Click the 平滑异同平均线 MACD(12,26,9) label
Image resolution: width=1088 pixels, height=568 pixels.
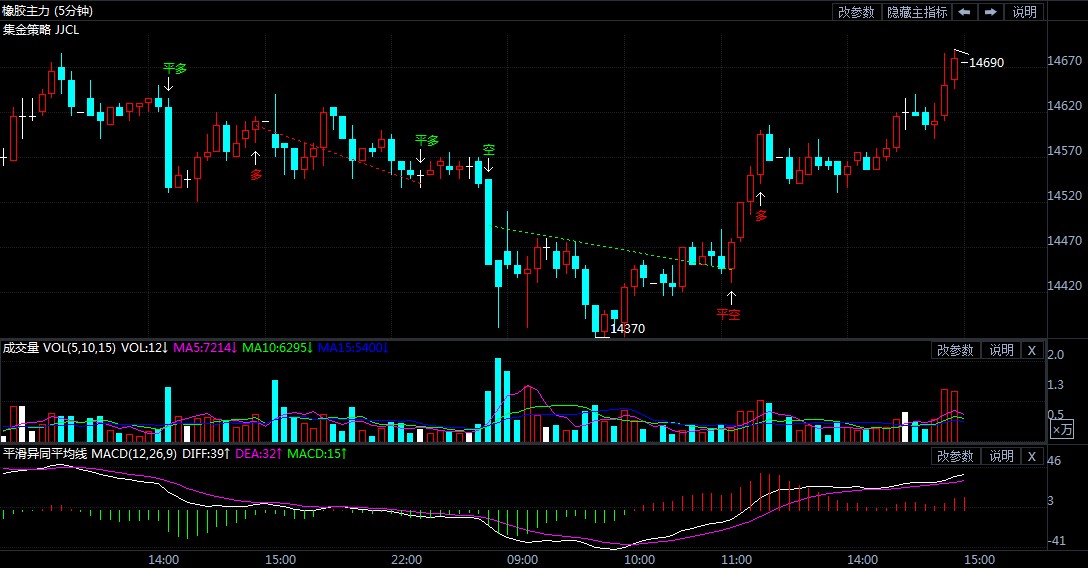tap(90, 454)
